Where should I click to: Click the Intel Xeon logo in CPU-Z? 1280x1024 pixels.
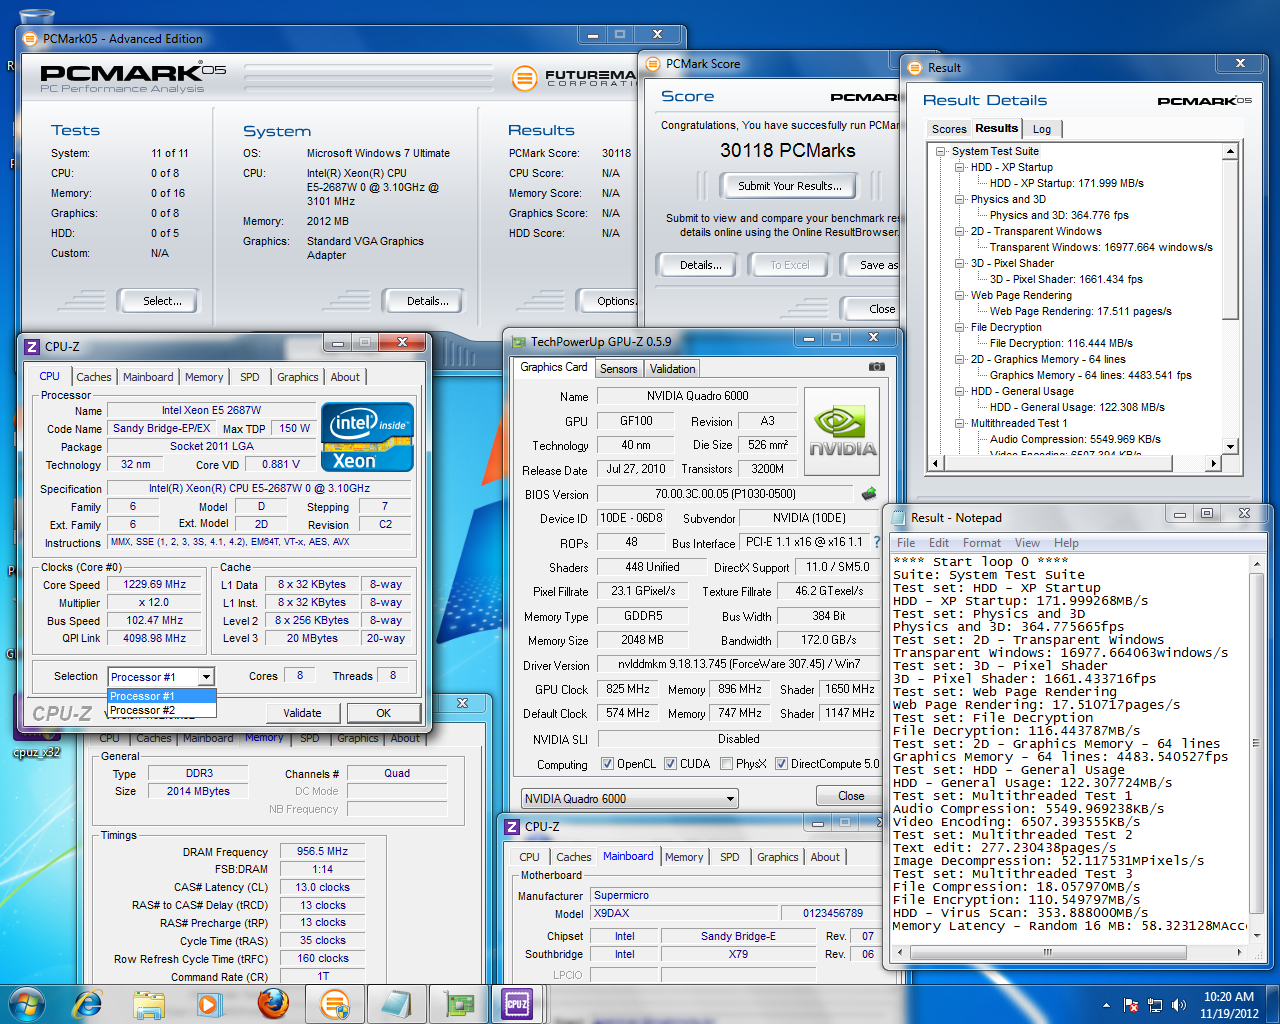(367, 436)
